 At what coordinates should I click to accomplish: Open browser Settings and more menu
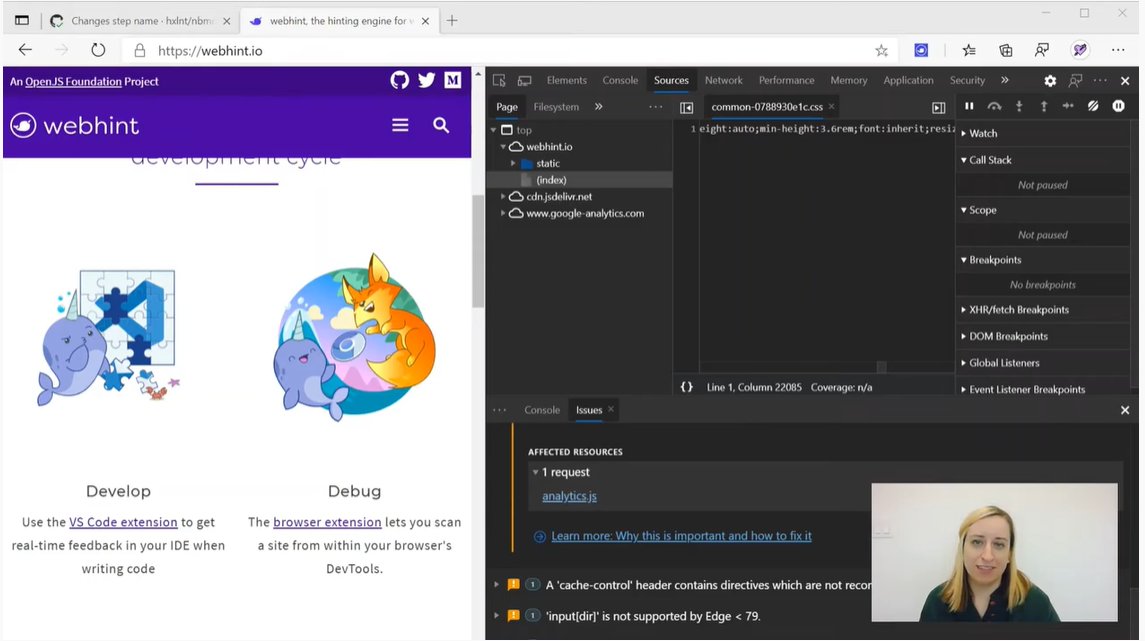(x=1118, y=50)
